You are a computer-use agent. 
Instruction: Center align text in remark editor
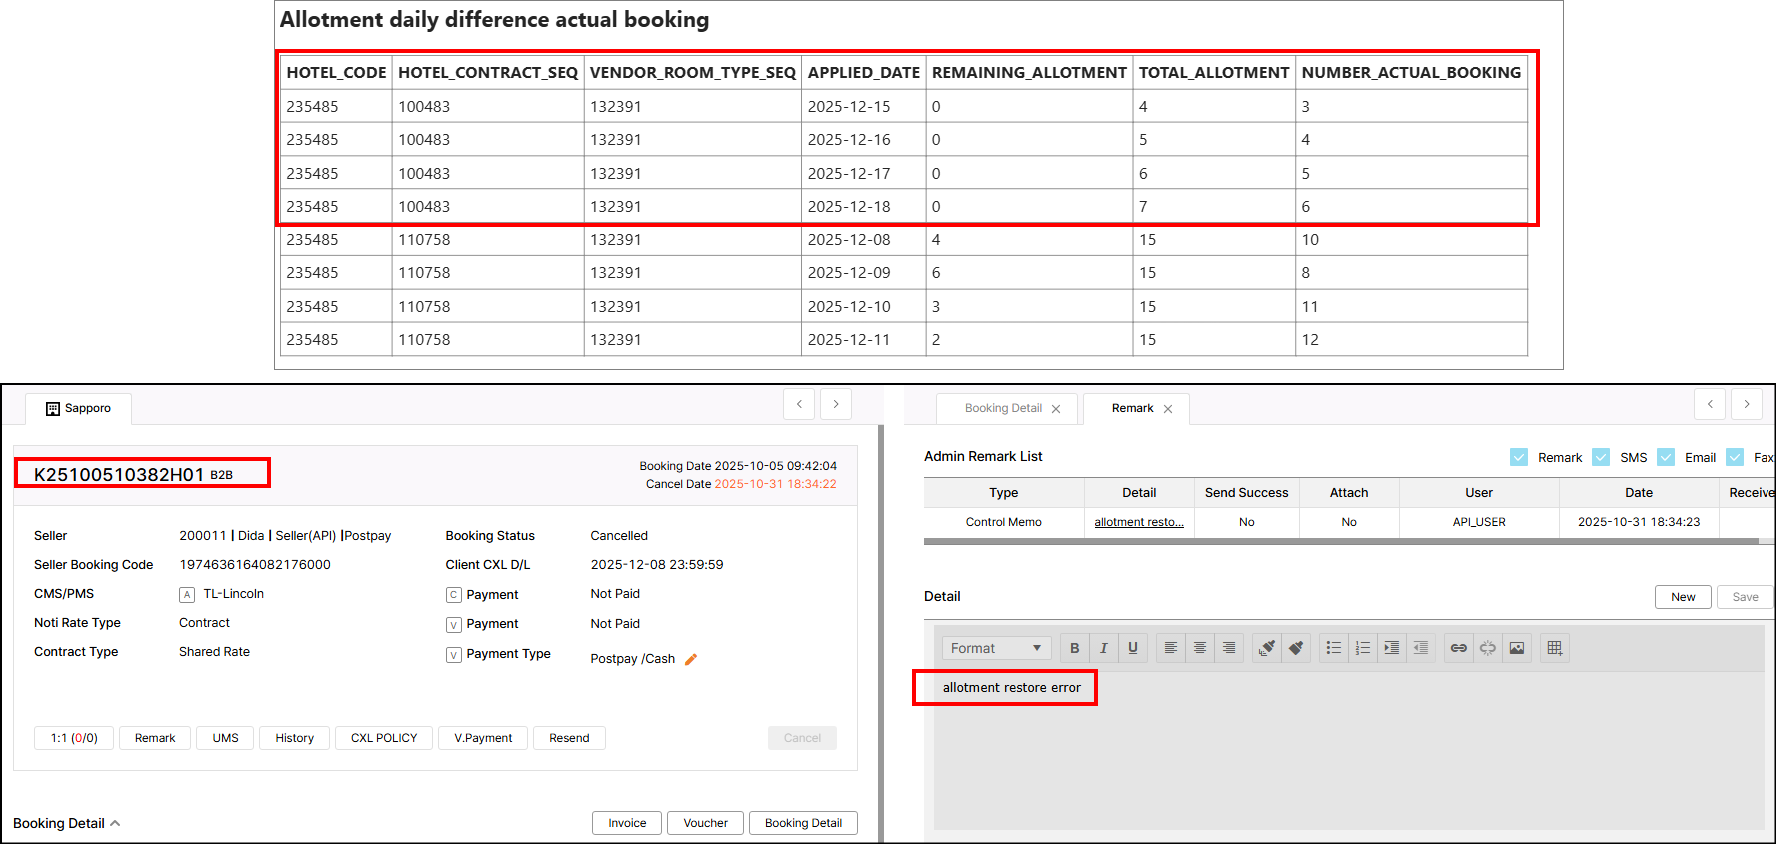click(x=1199, y=648)
